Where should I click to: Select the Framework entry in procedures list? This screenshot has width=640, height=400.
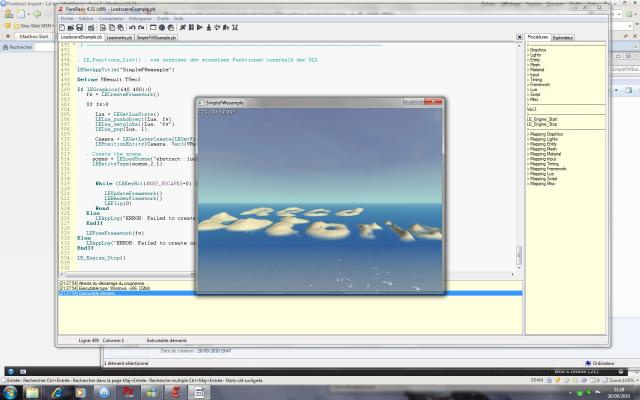click(x=541, y=85)
